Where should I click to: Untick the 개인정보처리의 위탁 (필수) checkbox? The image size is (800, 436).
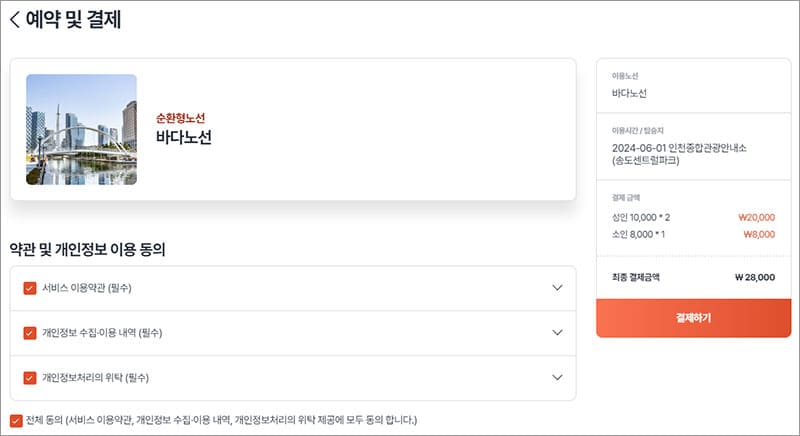[x=29, y=378]
